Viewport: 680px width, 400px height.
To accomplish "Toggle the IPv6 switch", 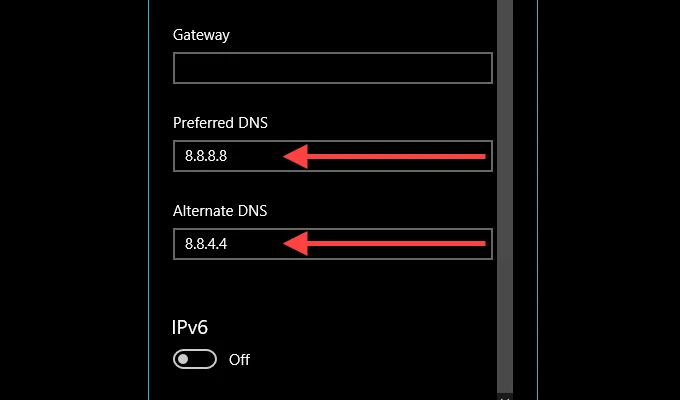I will point(195,359).
